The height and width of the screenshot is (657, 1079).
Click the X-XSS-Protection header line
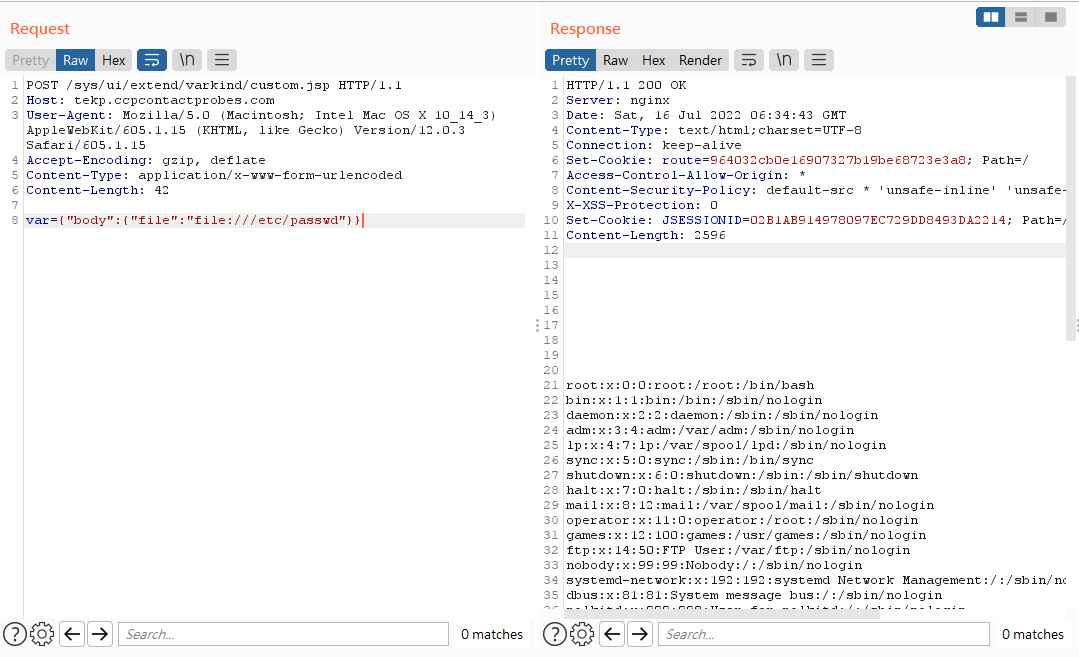click(641, 206)
